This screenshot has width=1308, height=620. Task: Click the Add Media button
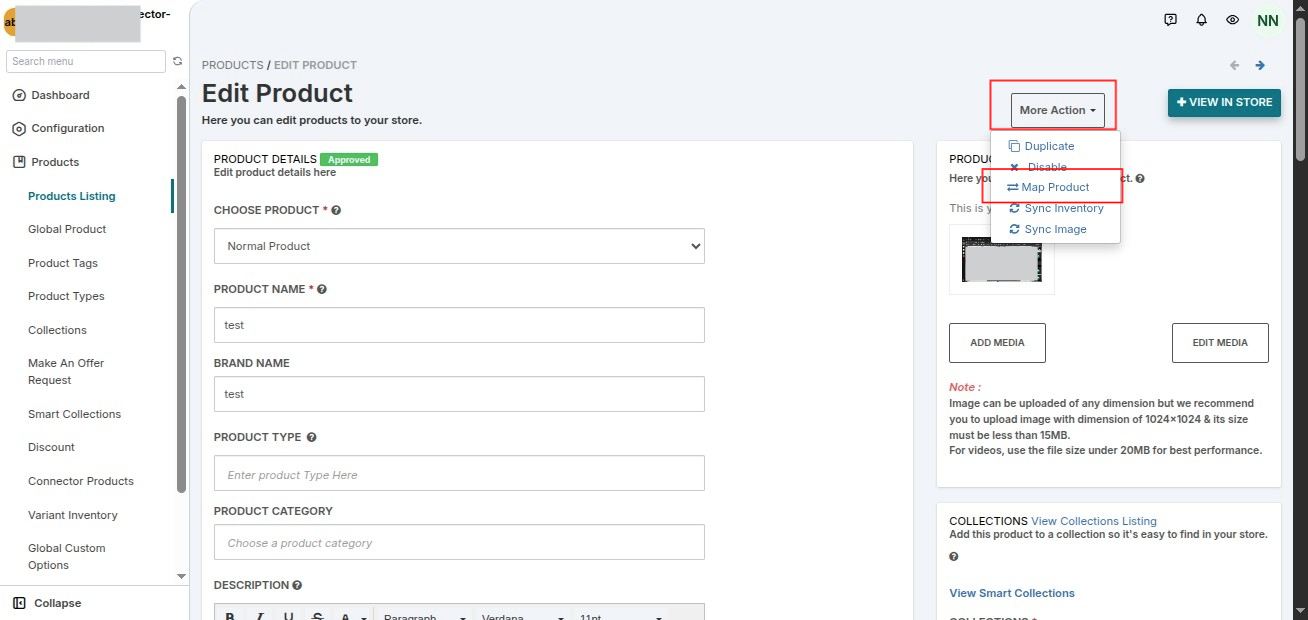[x=997, y=343]
